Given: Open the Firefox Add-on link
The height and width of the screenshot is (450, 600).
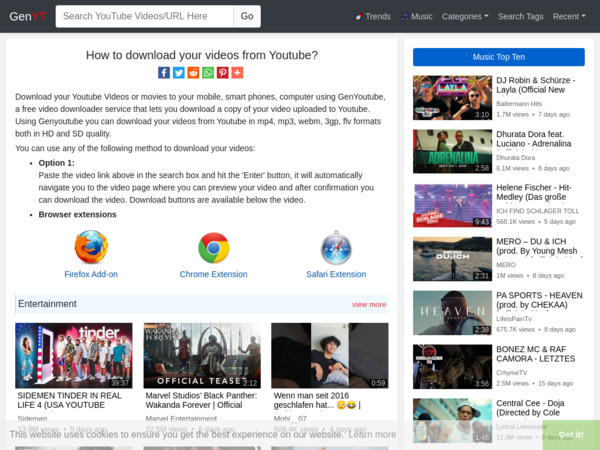Looking at the screenshot, I should pyautogui.click(x=91, y=274).
